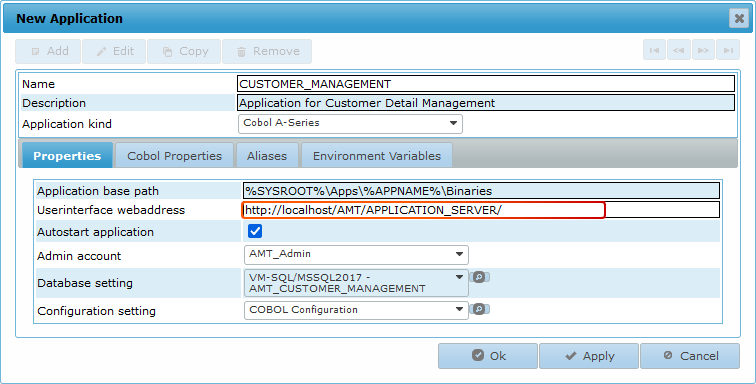The image size is (756, 384).
Task: Click the first record navigation icon
Action: pos(654,50)
